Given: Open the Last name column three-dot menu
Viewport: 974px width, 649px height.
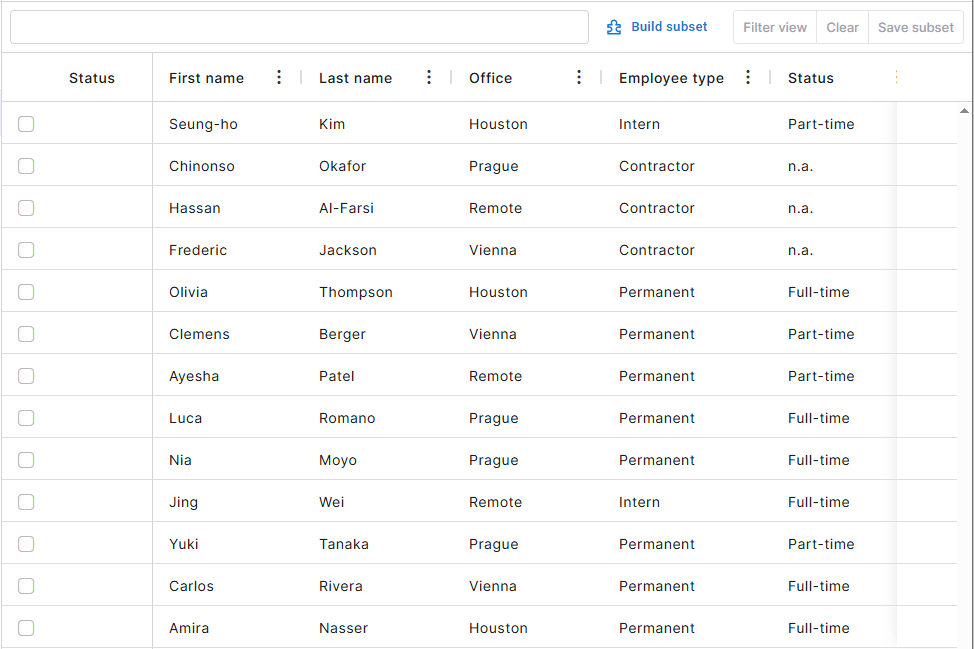Looking at the screenshot, I should pyautogui.click(x=429, y=78).
